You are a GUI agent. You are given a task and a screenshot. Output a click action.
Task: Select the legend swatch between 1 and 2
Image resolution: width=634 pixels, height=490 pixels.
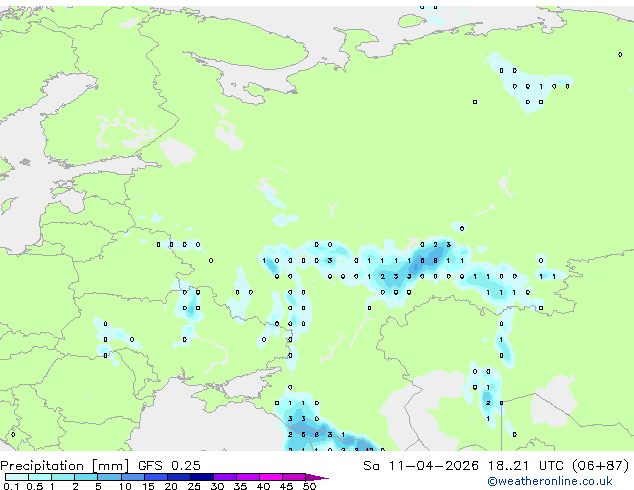point(63,477)
